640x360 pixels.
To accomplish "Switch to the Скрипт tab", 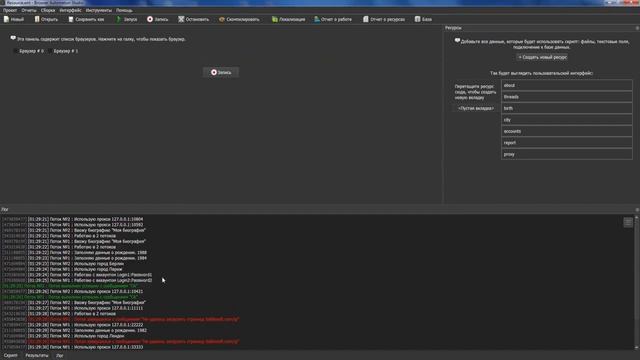I will [11, 356].
